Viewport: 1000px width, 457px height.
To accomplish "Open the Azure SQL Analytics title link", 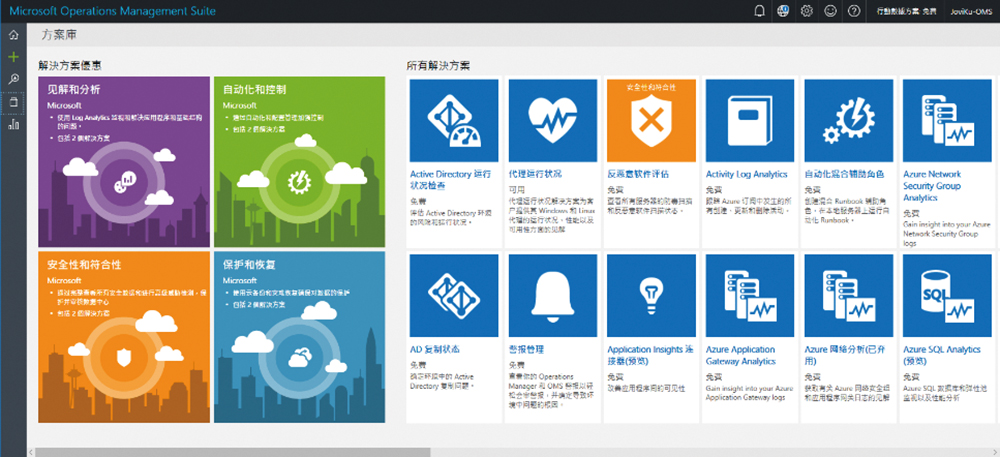I will click(942, 355).
